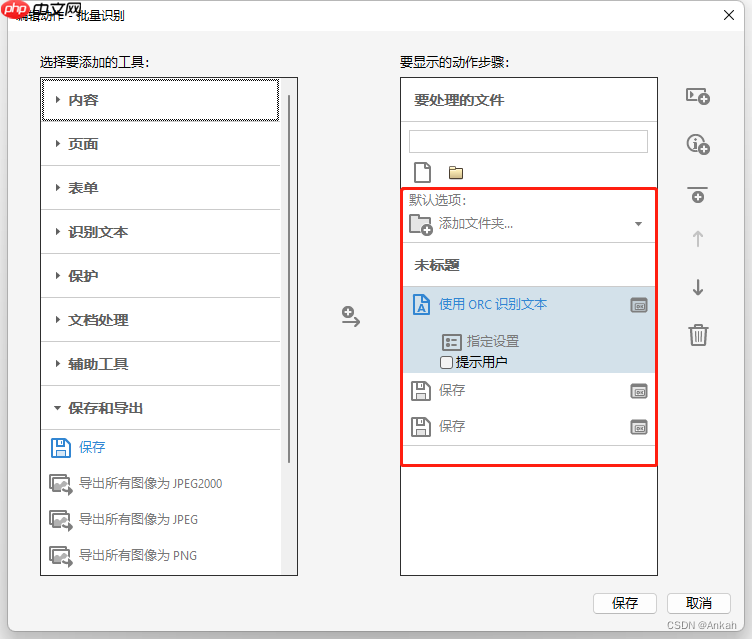Screen dimensions: 752x639
Task: Click the add new panel icon
Action: tap(698, 96)
